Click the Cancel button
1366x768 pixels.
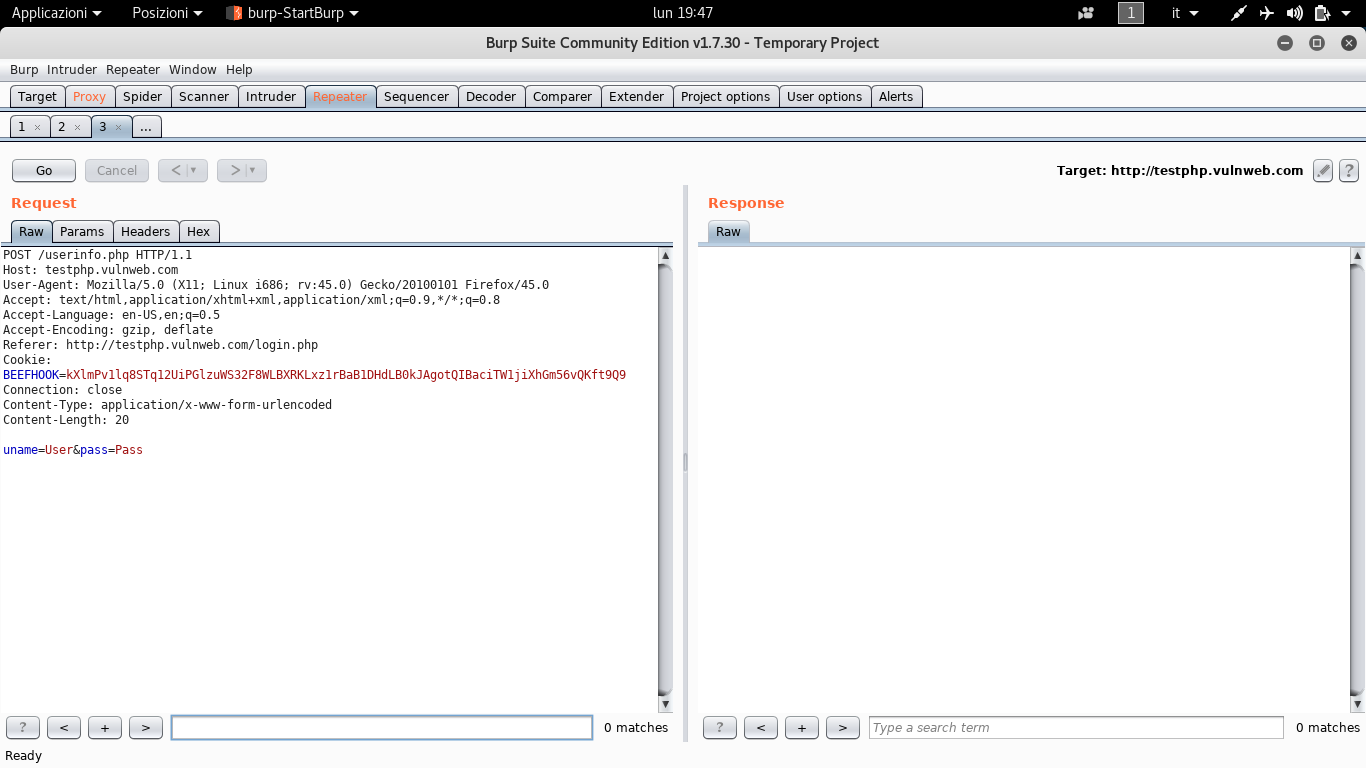pos(117,171)
